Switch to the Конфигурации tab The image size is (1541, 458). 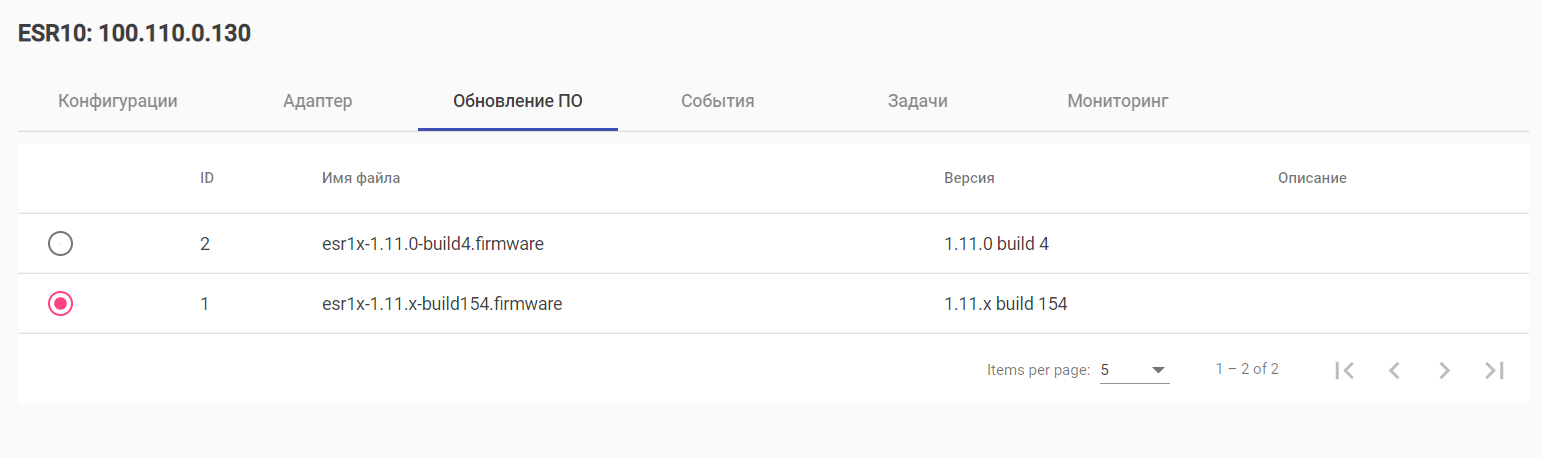point(118,101)
